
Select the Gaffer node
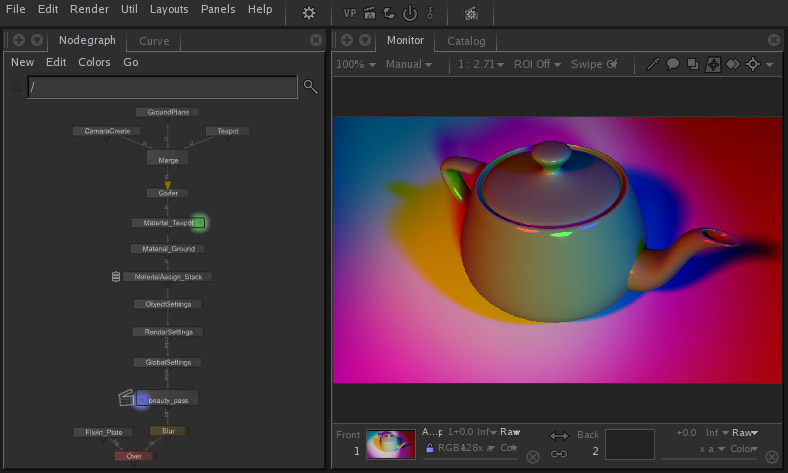[168, 193]
